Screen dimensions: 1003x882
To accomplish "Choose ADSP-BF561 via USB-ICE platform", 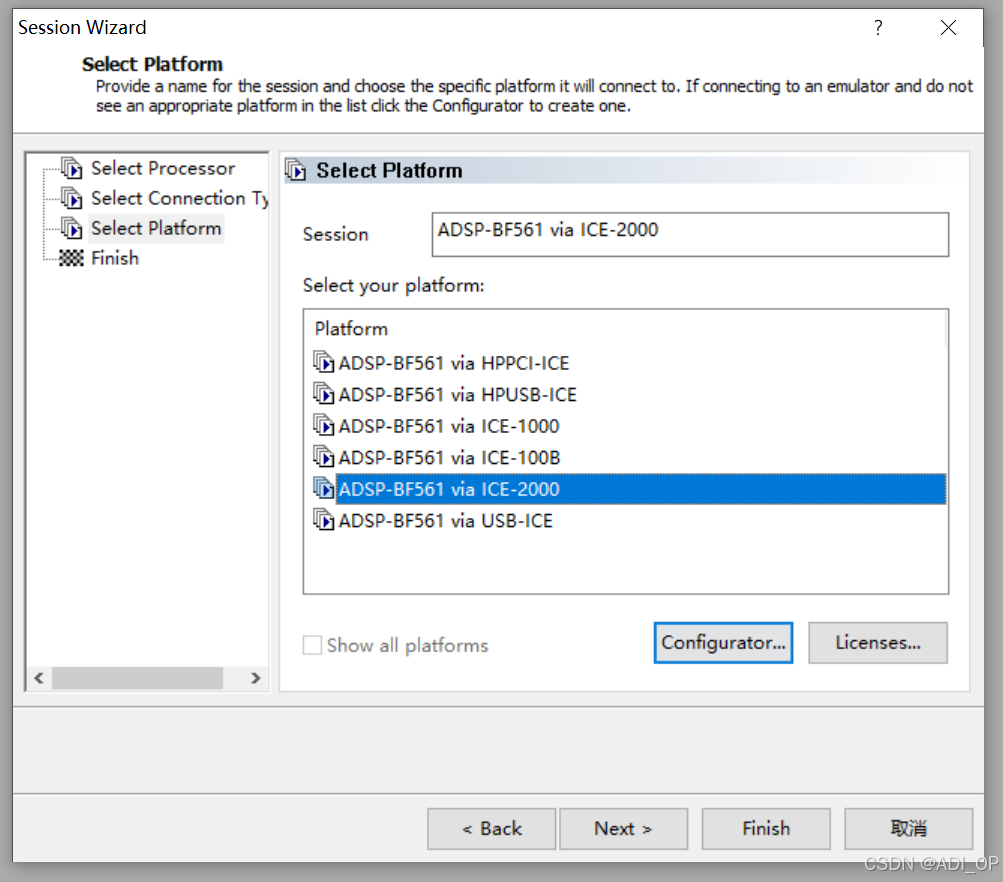I will (x=445, y=521).
